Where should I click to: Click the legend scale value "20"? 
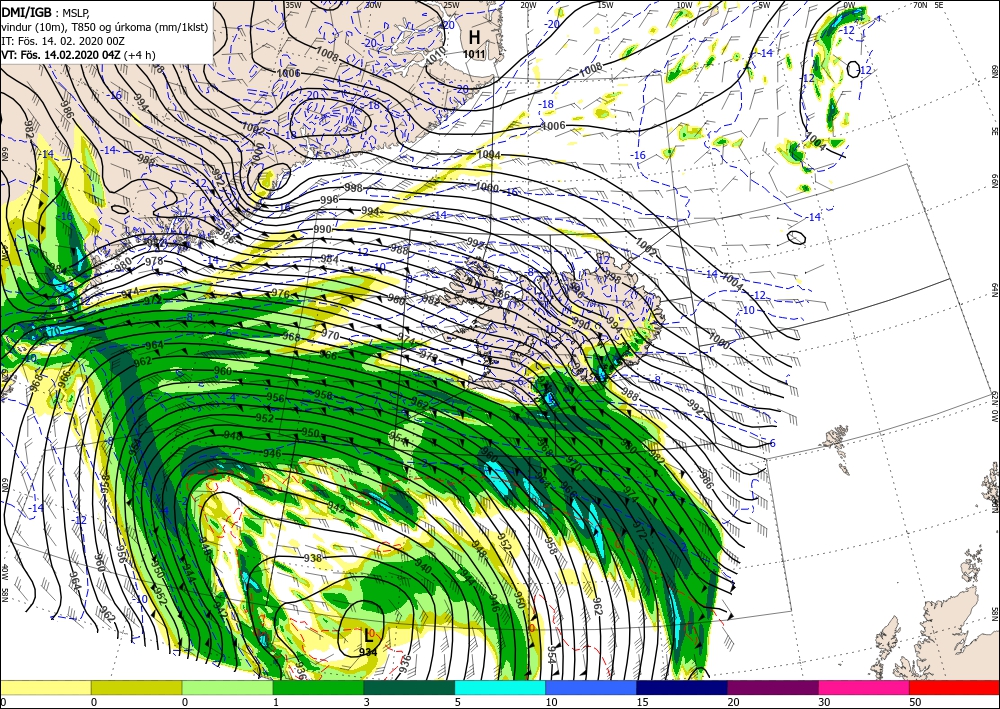point(733,702)
